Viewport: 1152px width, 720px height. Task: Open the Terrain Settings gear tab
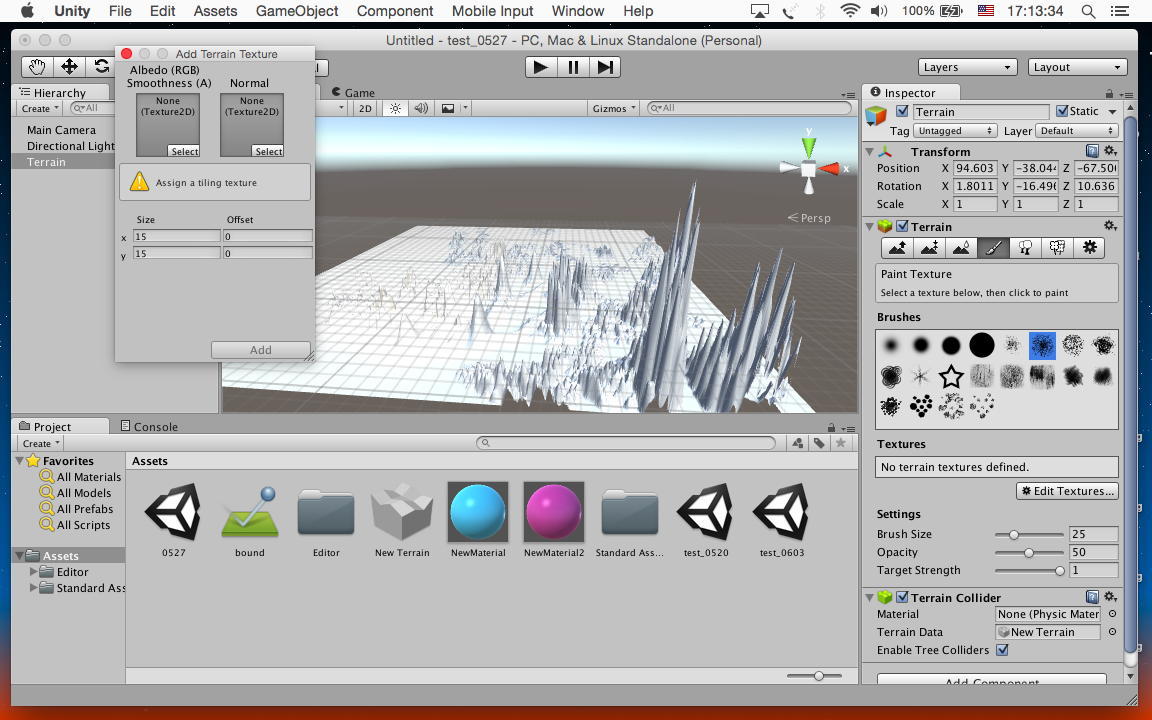tap(1089, 248)
